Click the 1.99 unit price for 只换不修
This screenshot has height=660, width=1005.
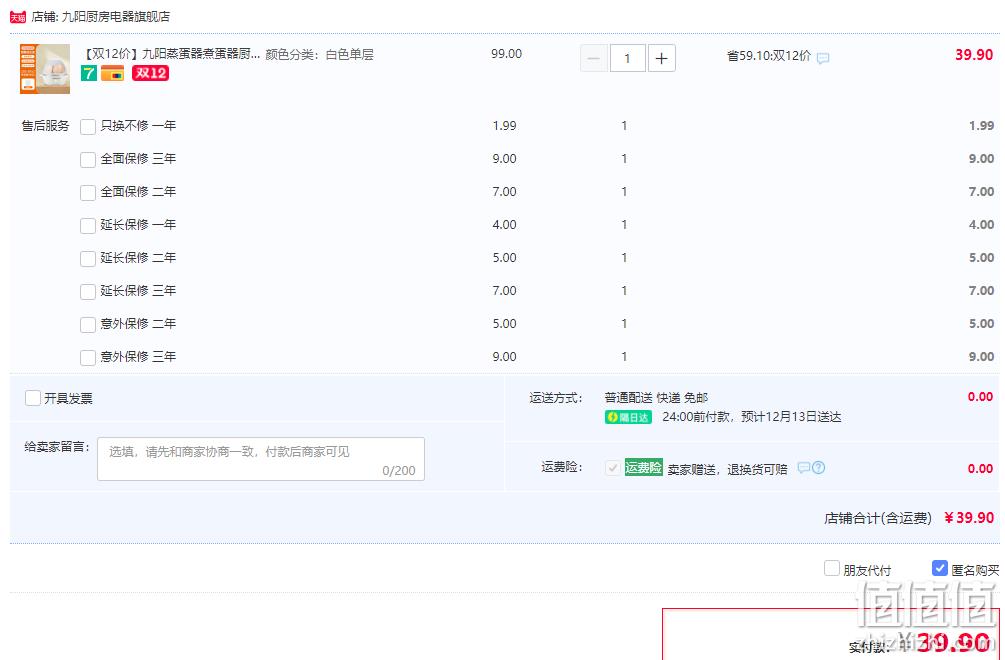(504, 126)
